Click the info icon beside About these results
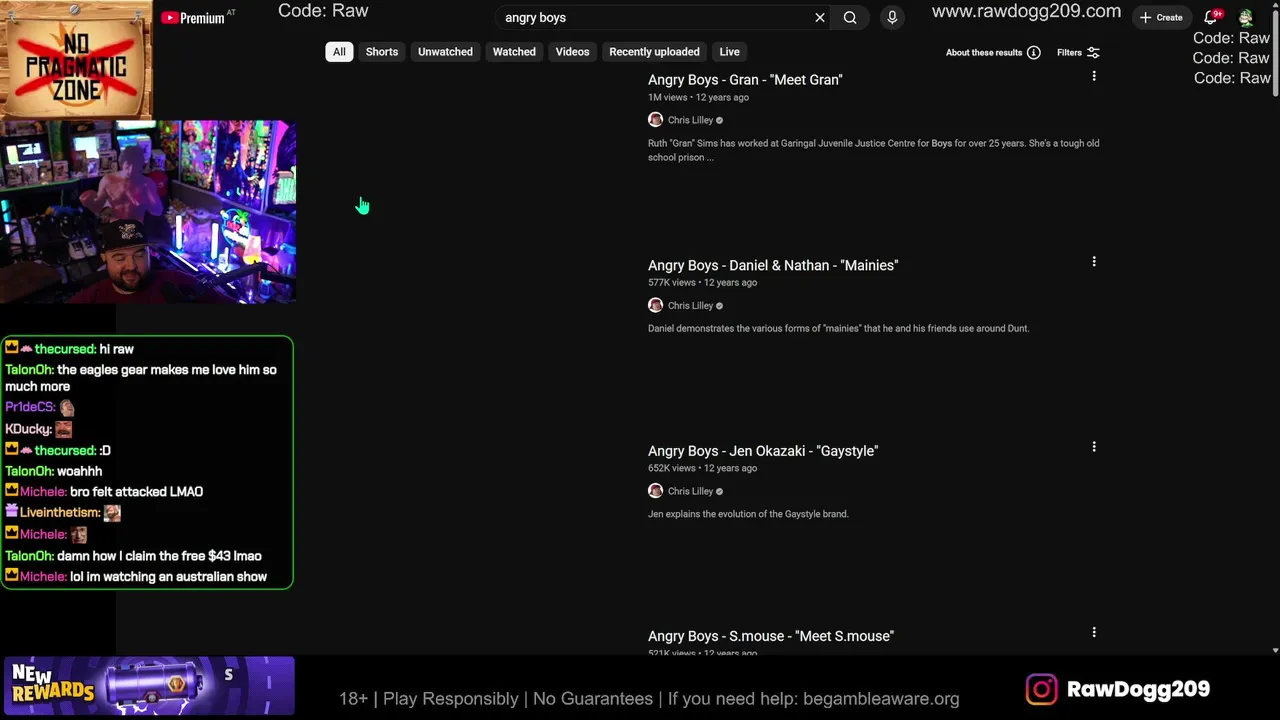The width and height of the screenshot is (1280, 720). pyautogui.click(x=1034, y=52)
